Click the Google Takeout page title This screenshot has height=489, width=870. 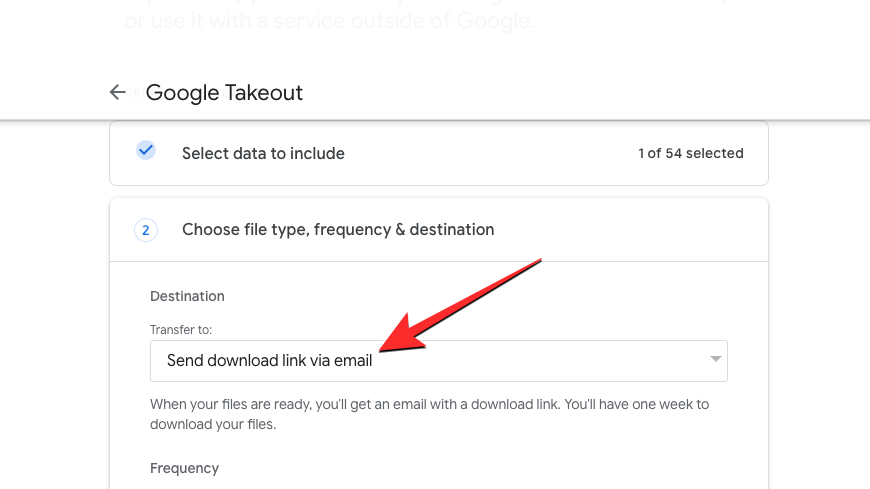point(224,93)
